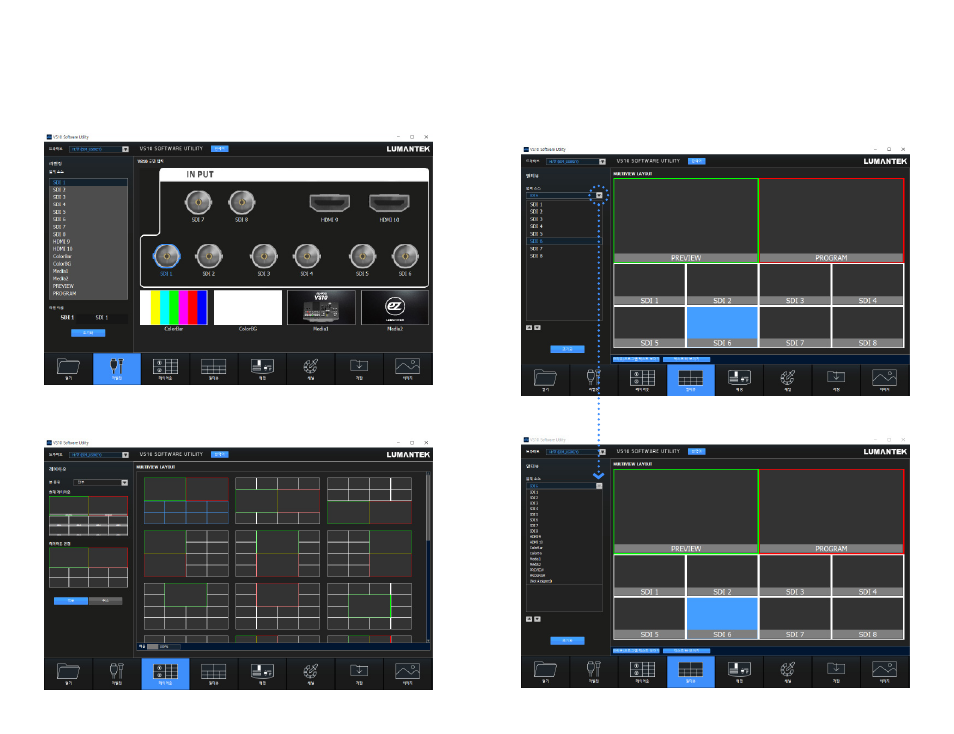The image size is (954, 734).
Task: Click the HDMI 9 port
Action: click(x=329, y=203)
